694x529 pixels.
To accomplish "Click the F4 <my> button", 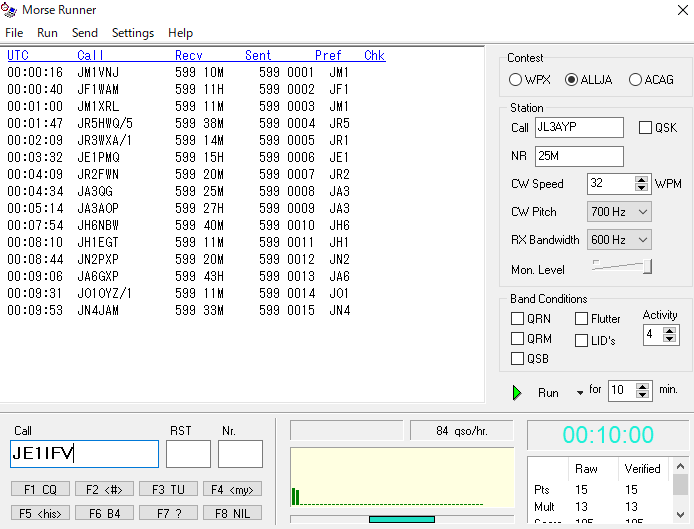I will (x=232, y=489).
